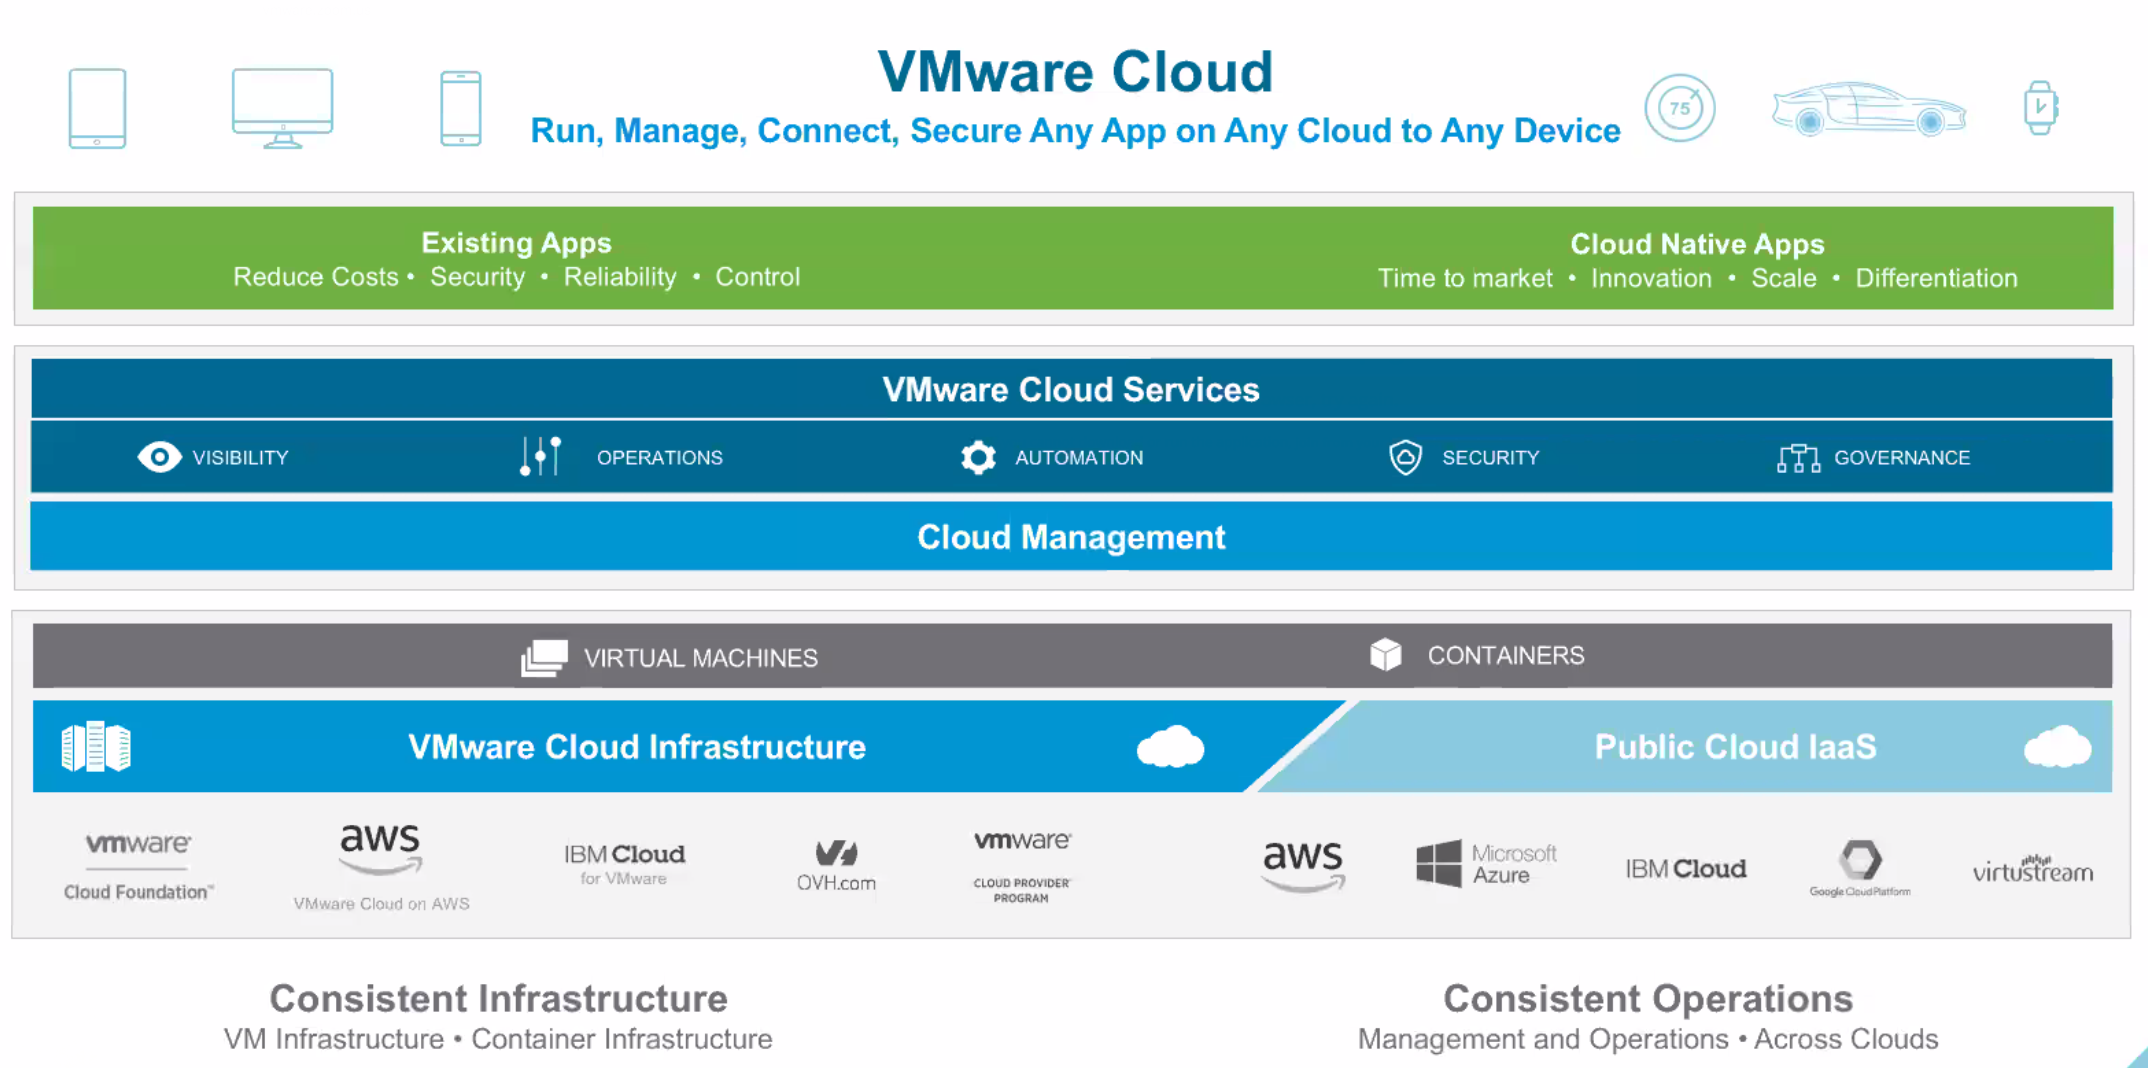Click the OPERATIONS label
Image resolution: width=2148 pixels, height=1068 pixels.
tap(660, 457)
